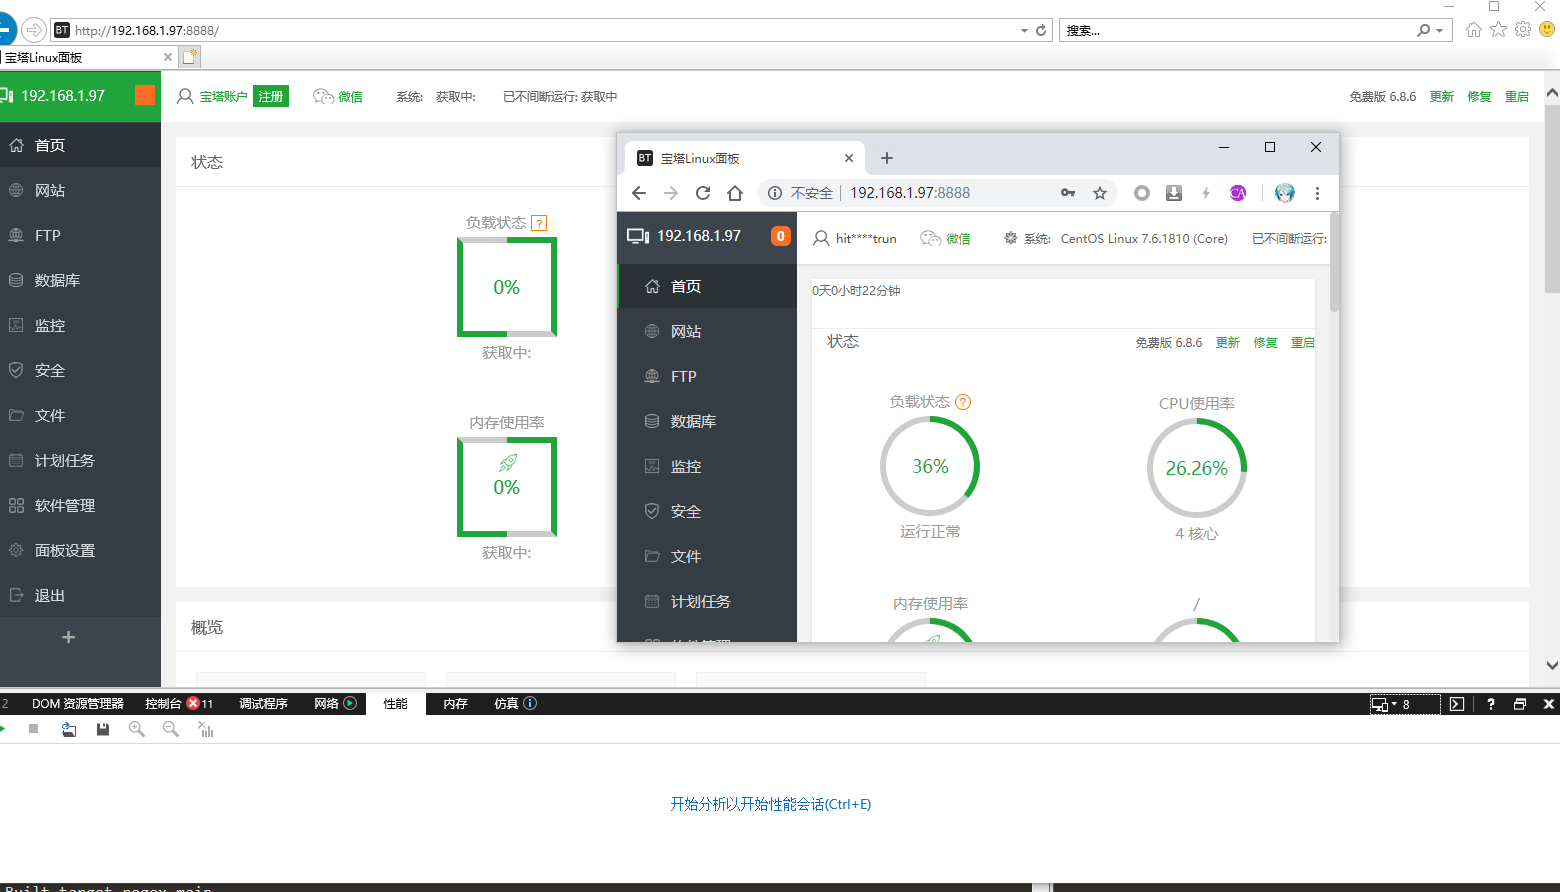
Task: Click the search magnifier in IE search box
Action: [1423, 30]
